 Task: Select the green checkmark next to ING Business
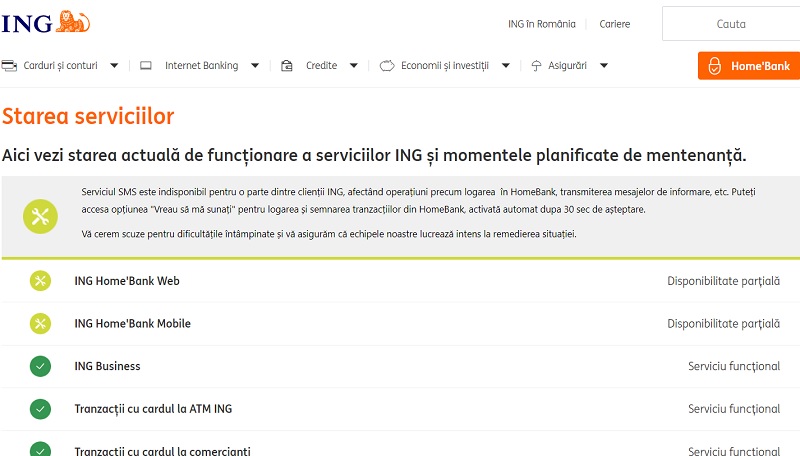click(x=40, y=366)
